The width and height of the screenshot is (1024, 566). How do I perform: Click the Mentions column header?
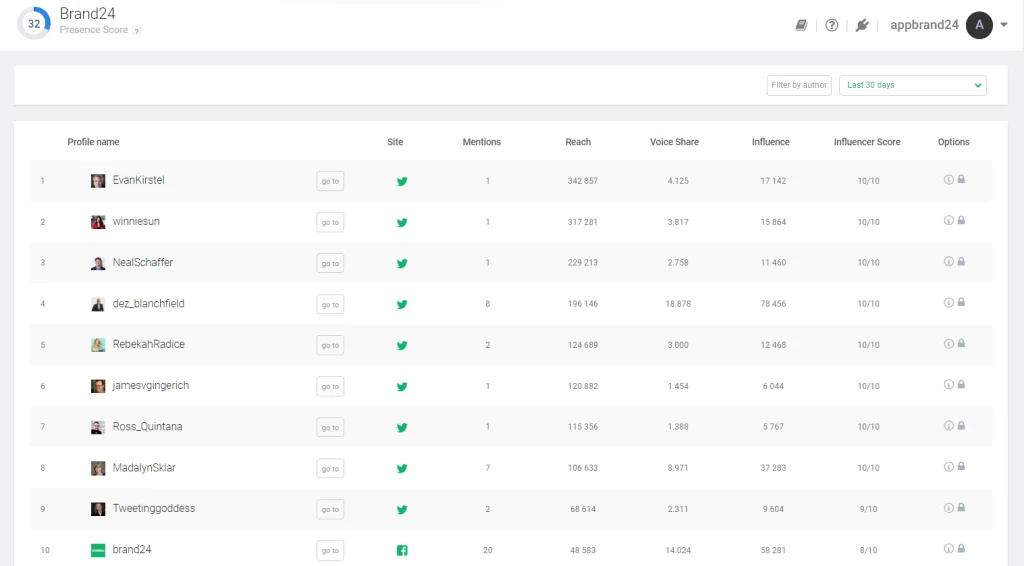point(481,142)
